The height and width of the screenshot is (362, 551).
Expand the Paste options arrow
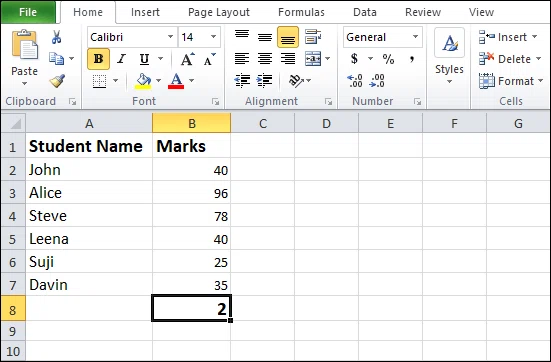coord(24,84)
